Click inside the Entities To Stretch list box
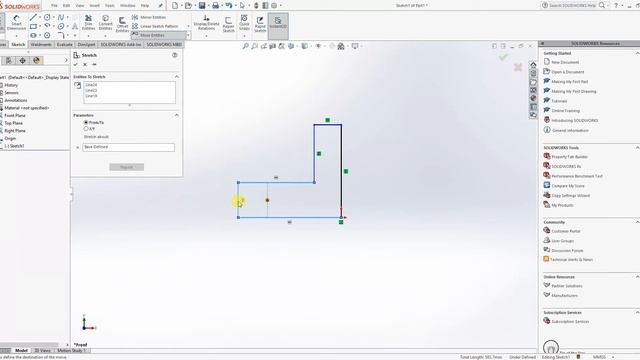 pyautogui.click(x=129, y=92)
